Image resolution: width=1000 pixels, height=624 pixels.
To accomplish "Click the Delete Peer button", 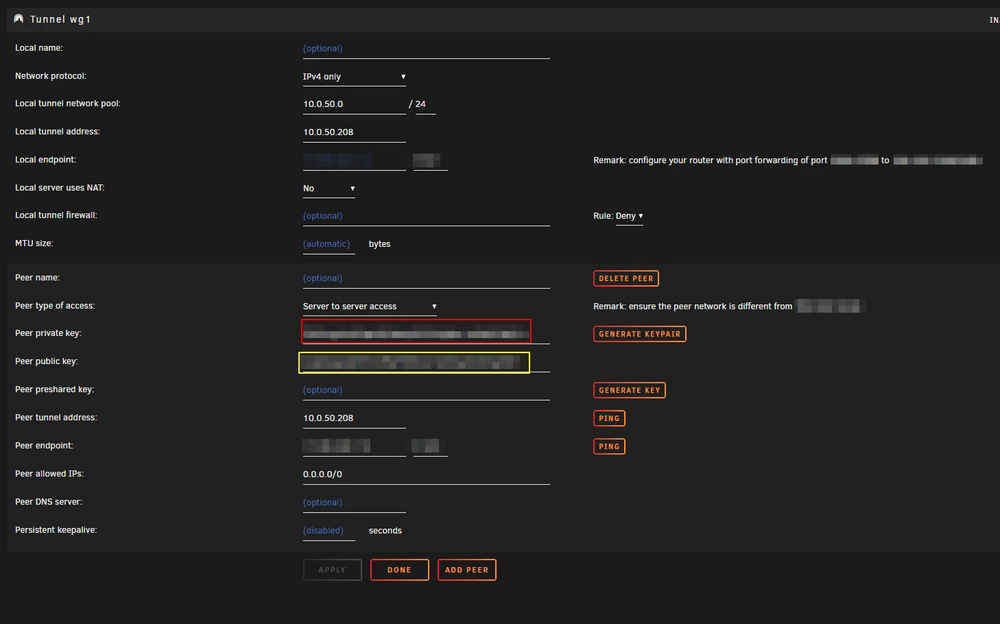I will 626,278.
